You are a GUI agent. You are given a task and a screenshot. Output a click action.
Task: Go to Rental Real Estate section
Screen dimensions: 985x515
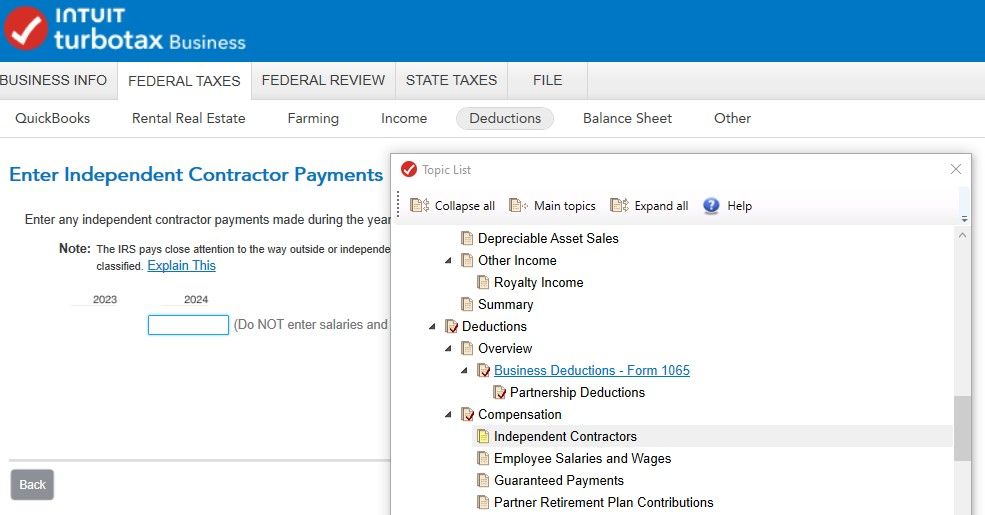tap(188, 118)
